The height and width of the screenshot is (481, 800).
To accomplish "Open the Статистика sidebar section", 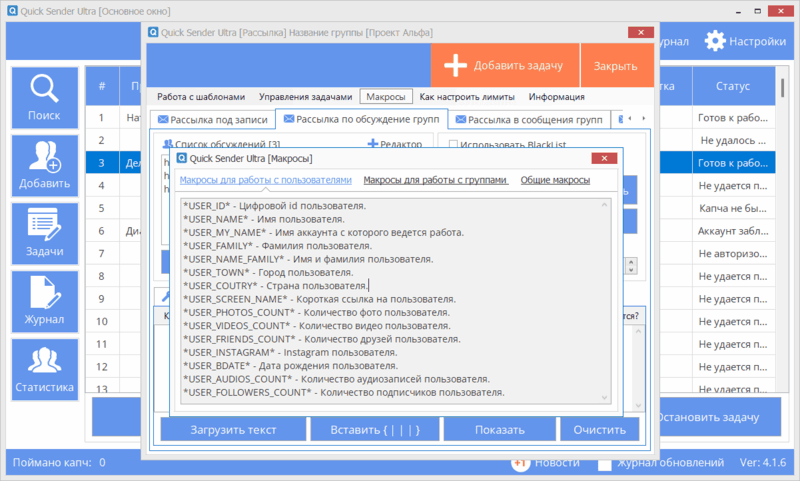I will [44, 369].
